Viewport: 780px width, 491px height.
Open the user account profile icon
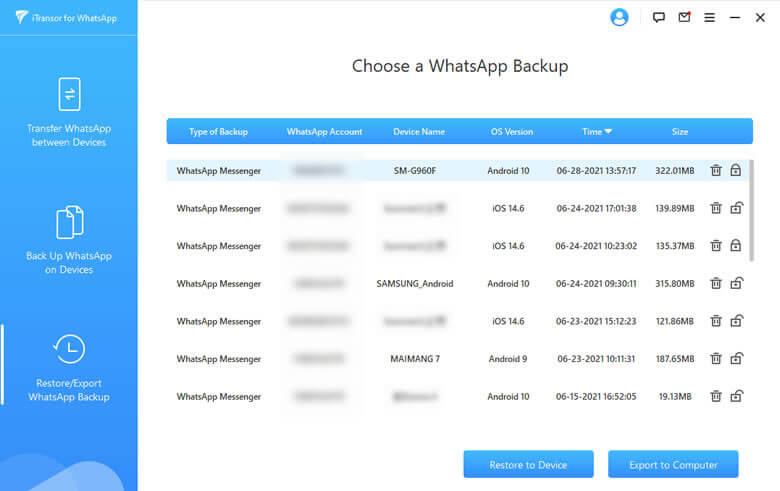(x=619, y=17)
